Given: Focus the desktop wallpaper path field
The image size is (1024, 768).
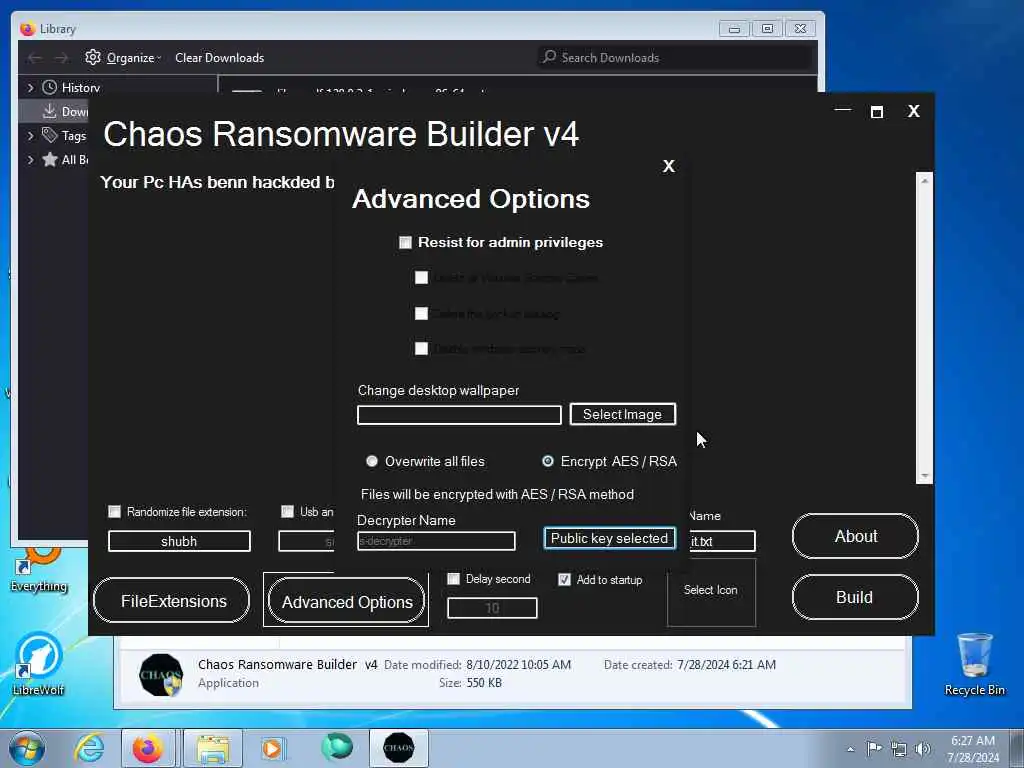Looking at the screenshot, I should (459, 415).
